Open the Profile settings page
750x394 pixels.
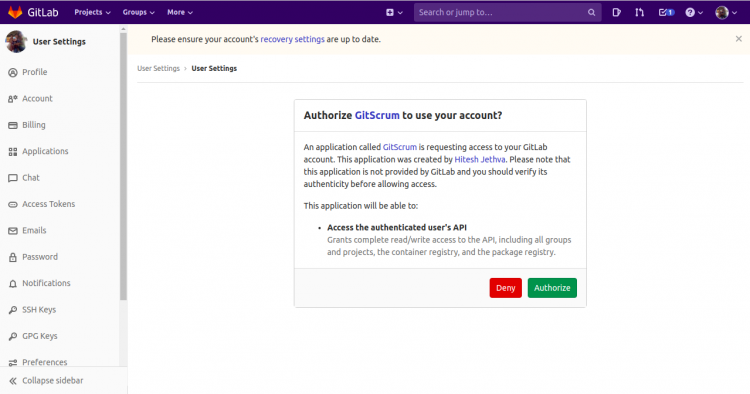point(34,72)
